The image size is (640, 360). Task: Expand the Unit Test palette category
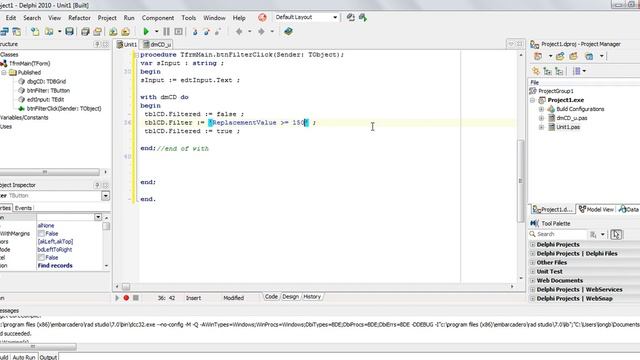[x=533, y=271]
